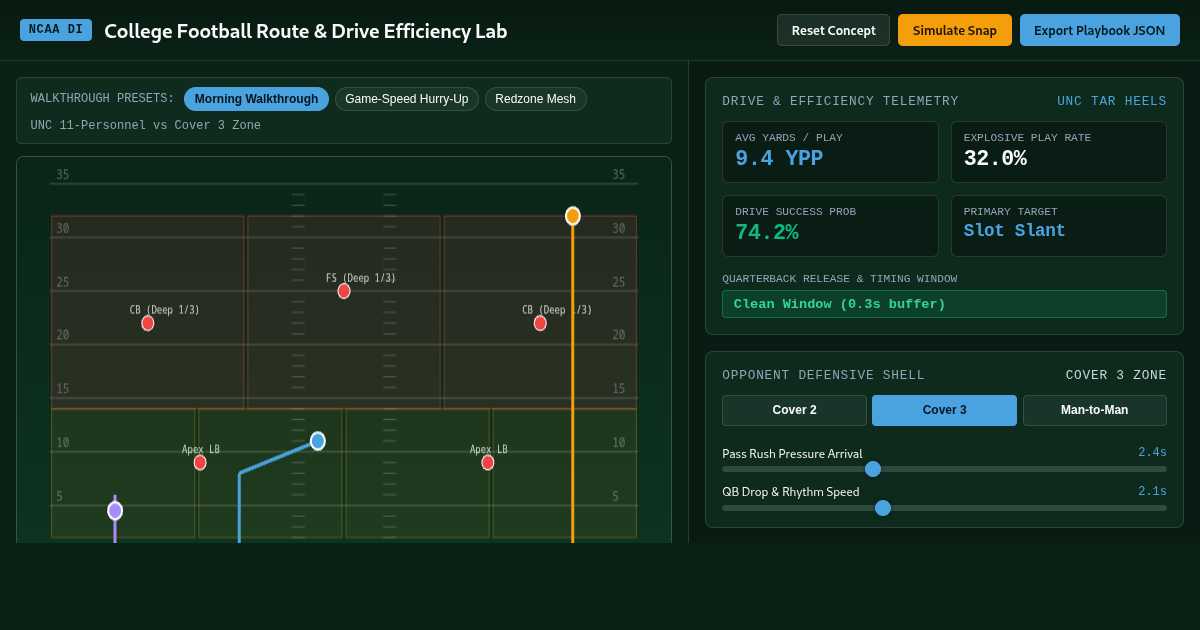Image resolution: width=1200 pixels, height=630 pixels.
Task: Click the 32.0% explosive play rate
Action: [995, 159]
